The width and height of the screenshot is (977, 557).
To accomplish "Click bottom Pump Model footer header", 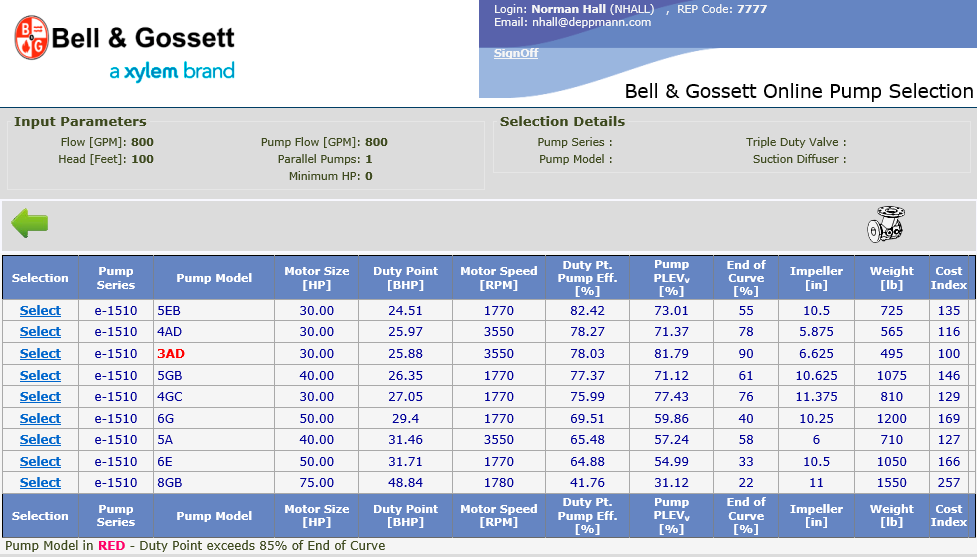I will point(214,516).
